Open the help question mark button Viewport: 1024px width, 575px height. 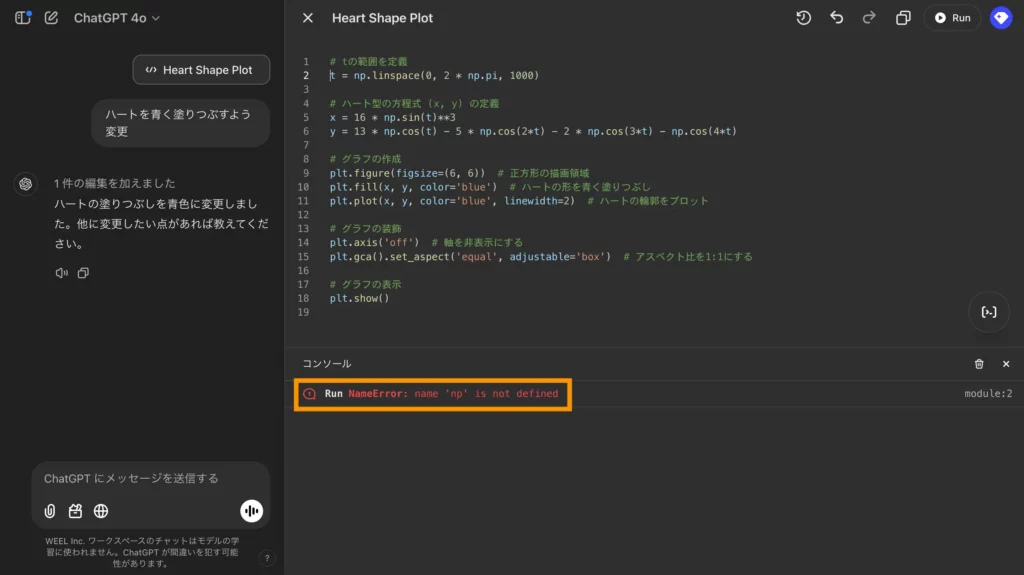tap(267, 559)
